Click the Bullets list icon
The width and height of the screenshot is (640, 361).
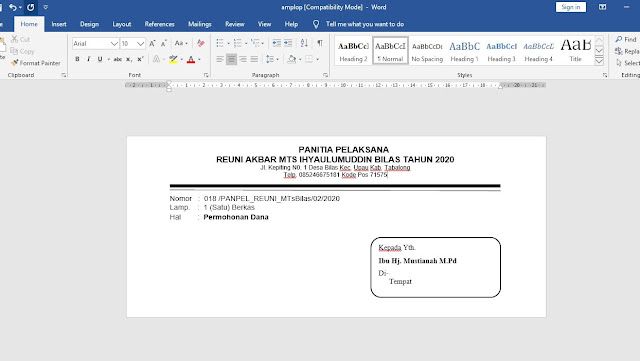220,43
